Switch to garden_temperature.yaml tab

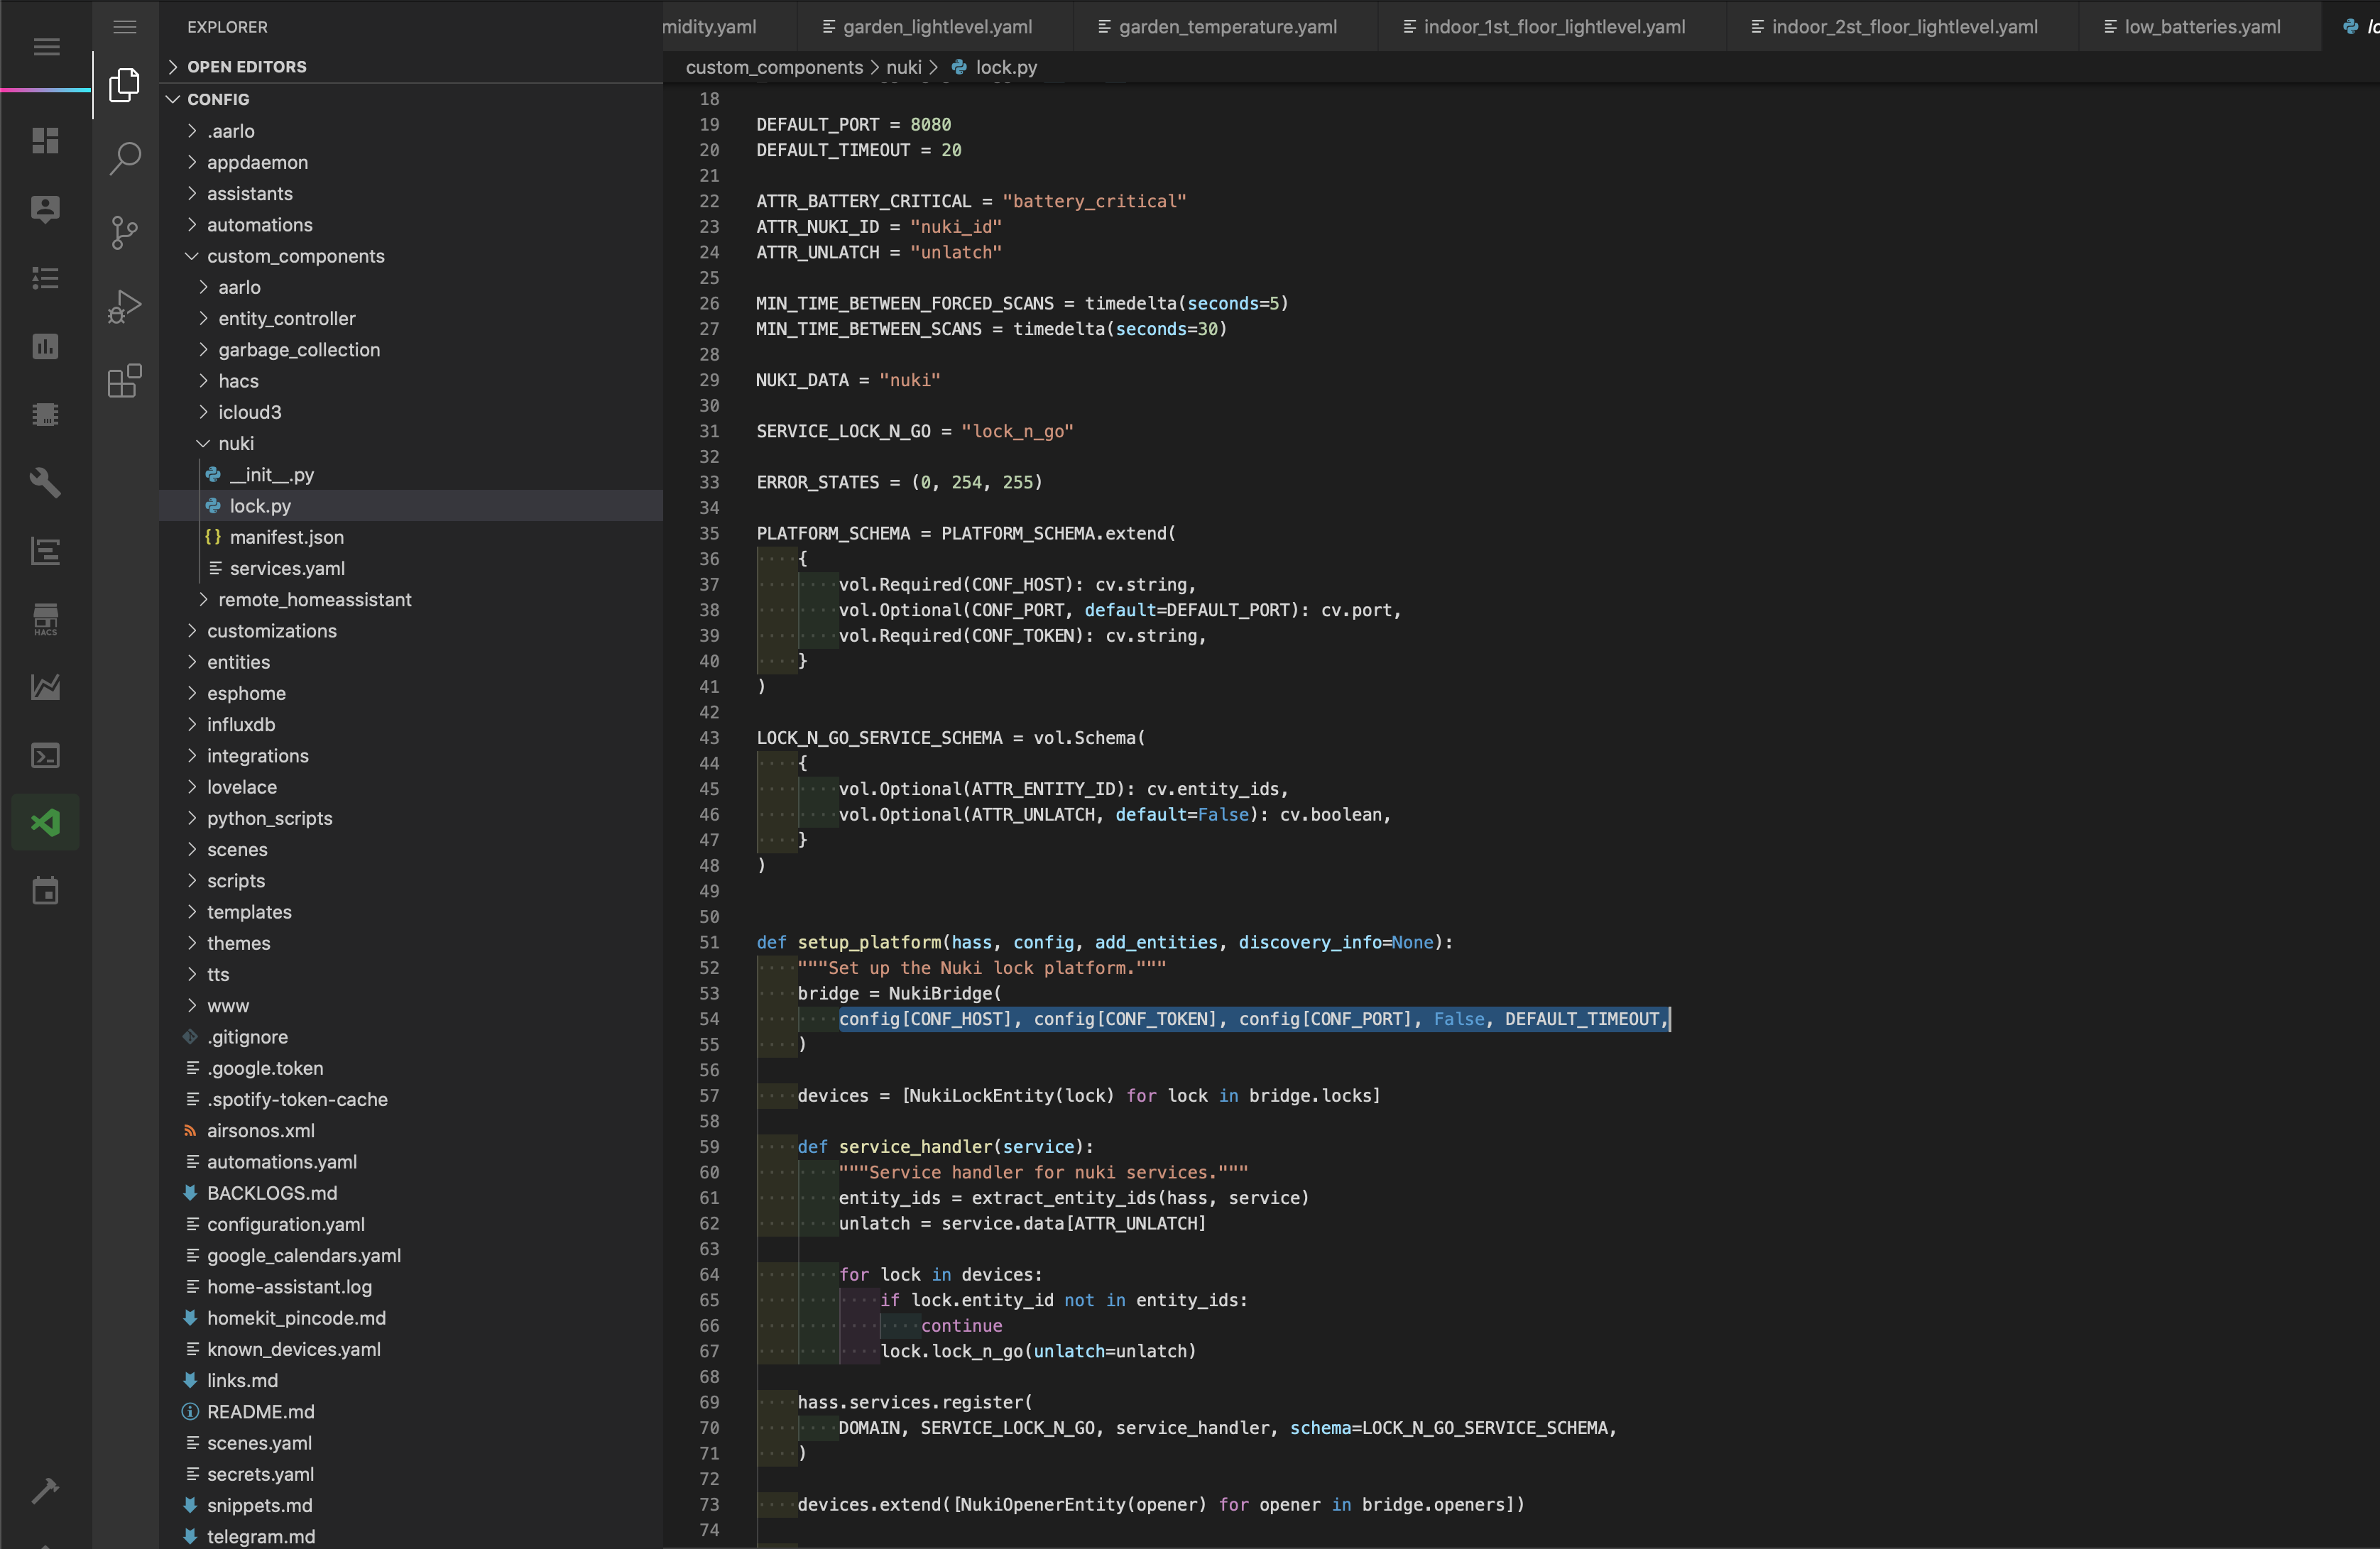pos(1226,27)
